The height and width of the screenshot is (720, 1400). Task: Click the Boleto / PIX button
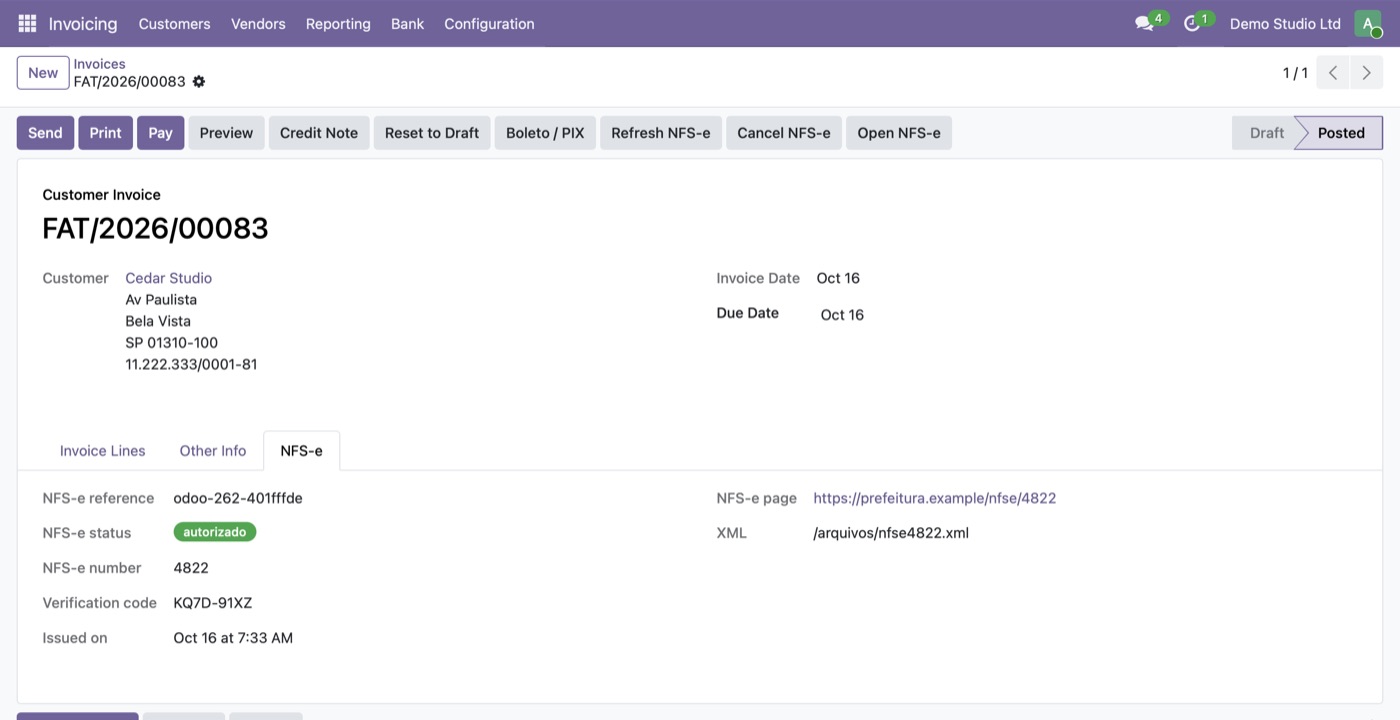(x=545, y=133)
